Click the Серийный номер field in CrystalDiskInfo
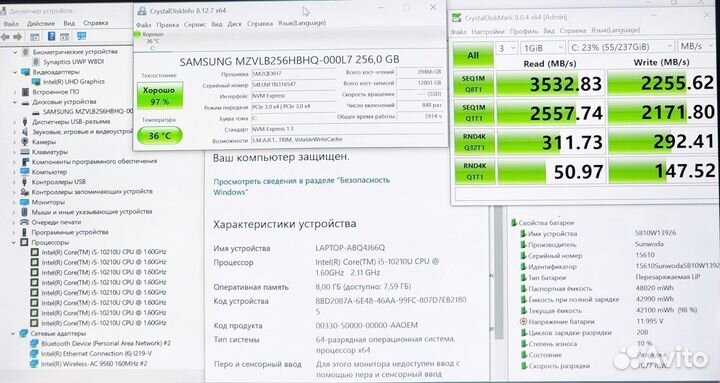This screenshot has width=720, height=383. tap(294, 85)
